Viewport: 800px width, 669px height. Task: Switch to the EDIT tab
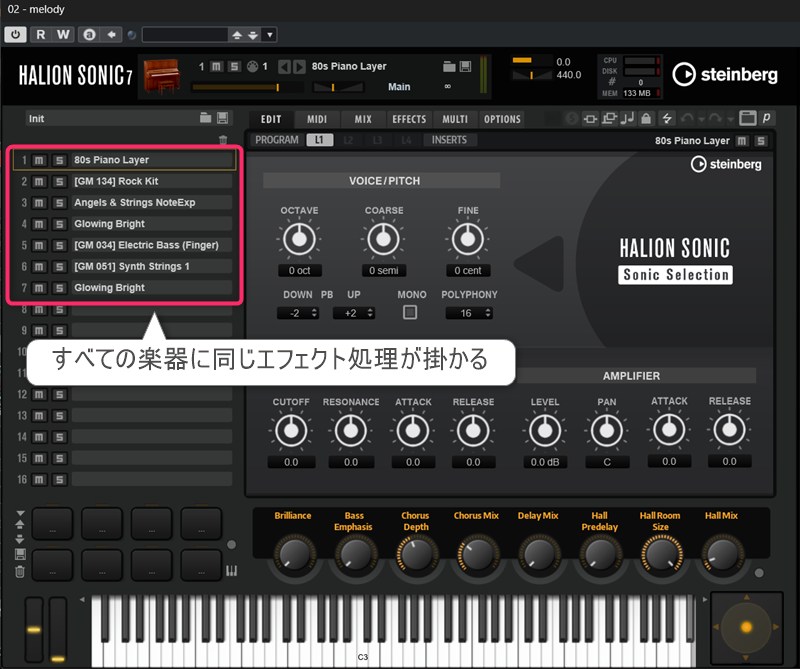[x=271, y=119]
